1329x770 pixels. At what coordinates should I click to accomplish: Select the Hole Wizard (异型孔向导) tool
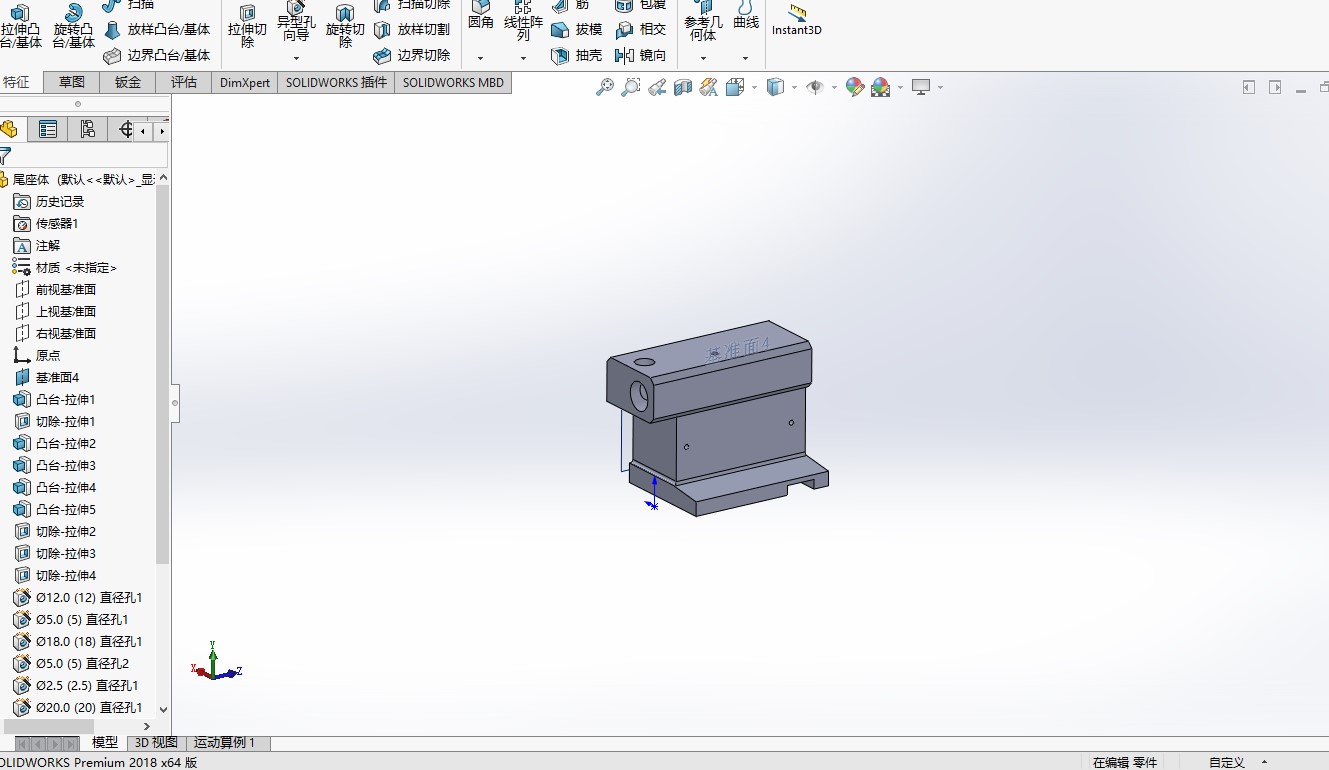tap(296, 22)
